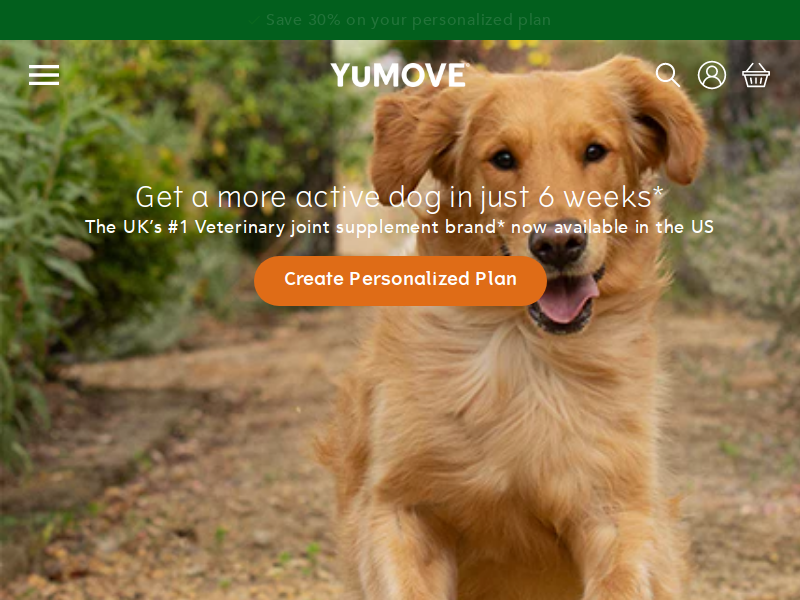This screenshot has width=800, height=600.
Task: Click 'personalized plan' in the top banner
Action: 481,20
